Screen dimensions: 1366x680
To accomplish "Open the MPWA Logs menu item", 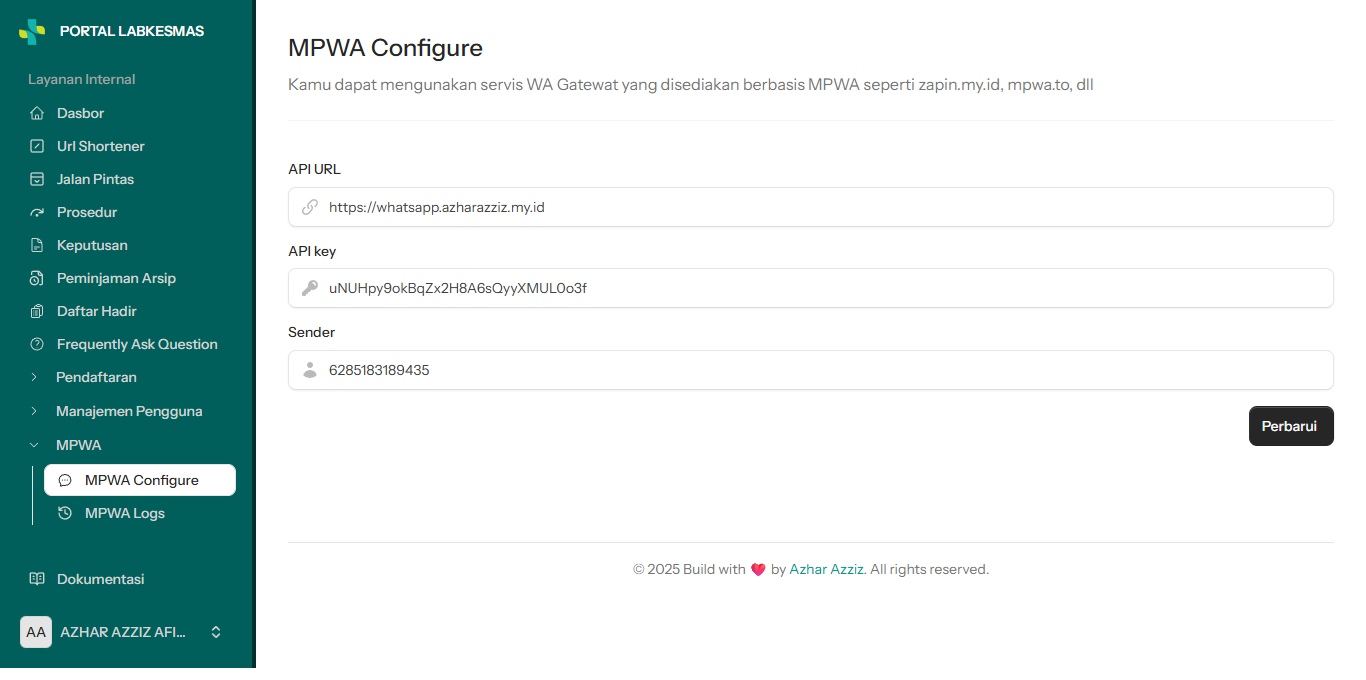I will click(x=140, y=513).
